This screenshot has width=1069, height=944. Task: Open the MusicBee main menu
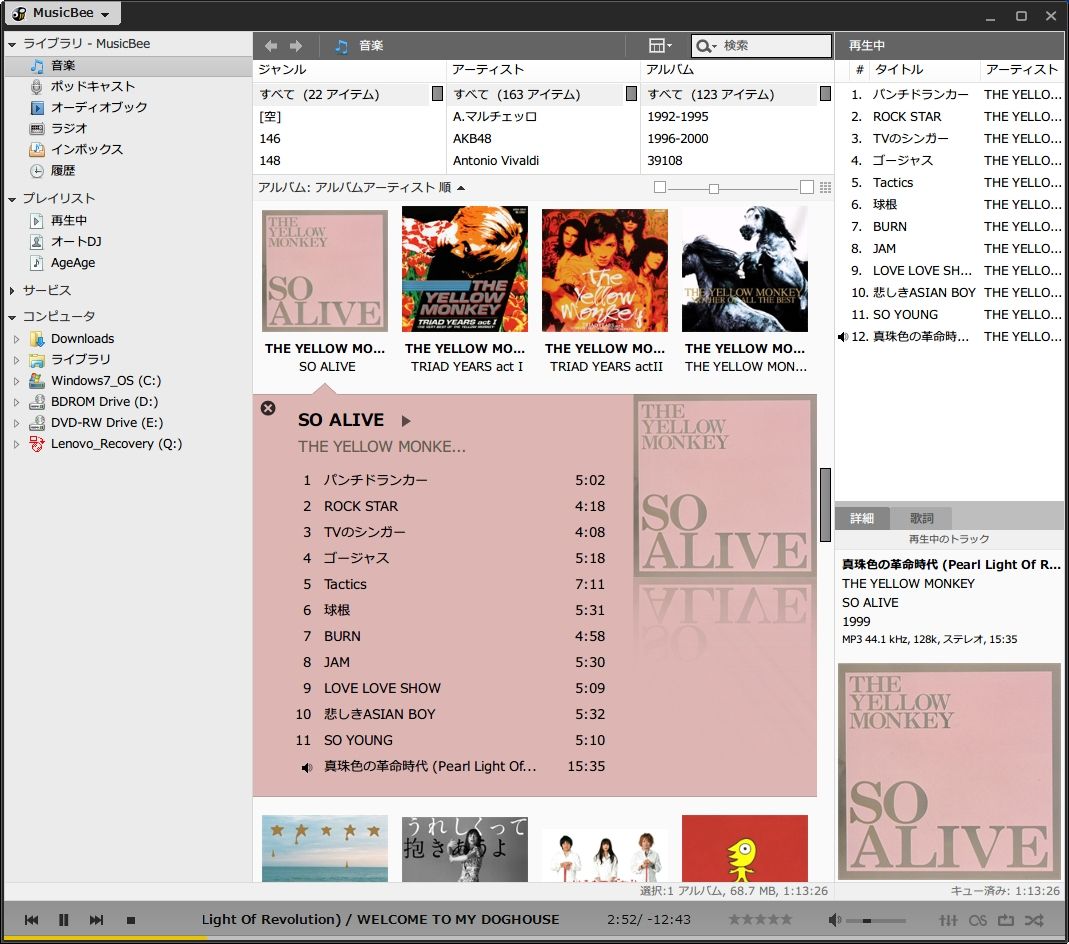(63, 13)
